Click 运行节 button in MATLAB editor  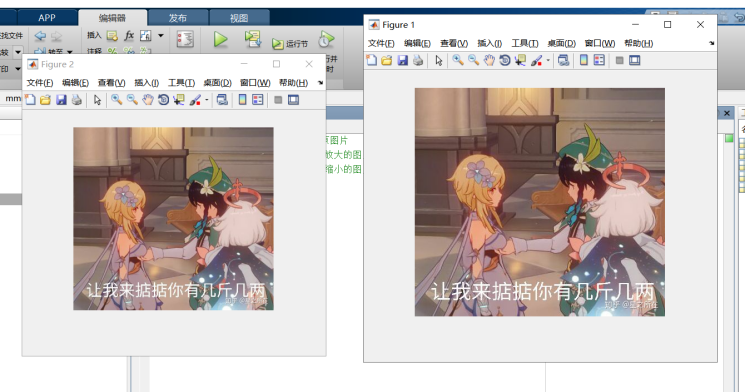pos(290,44)
